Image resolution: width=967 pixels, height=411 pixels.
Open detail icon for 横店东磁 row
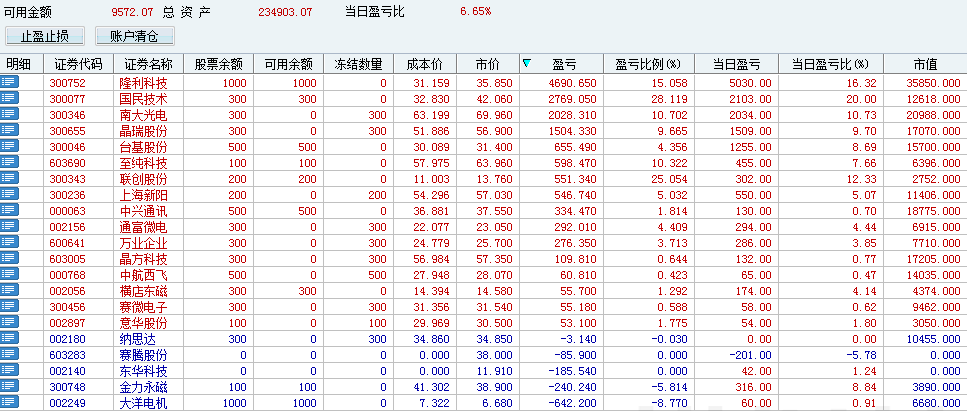[10, 290]
